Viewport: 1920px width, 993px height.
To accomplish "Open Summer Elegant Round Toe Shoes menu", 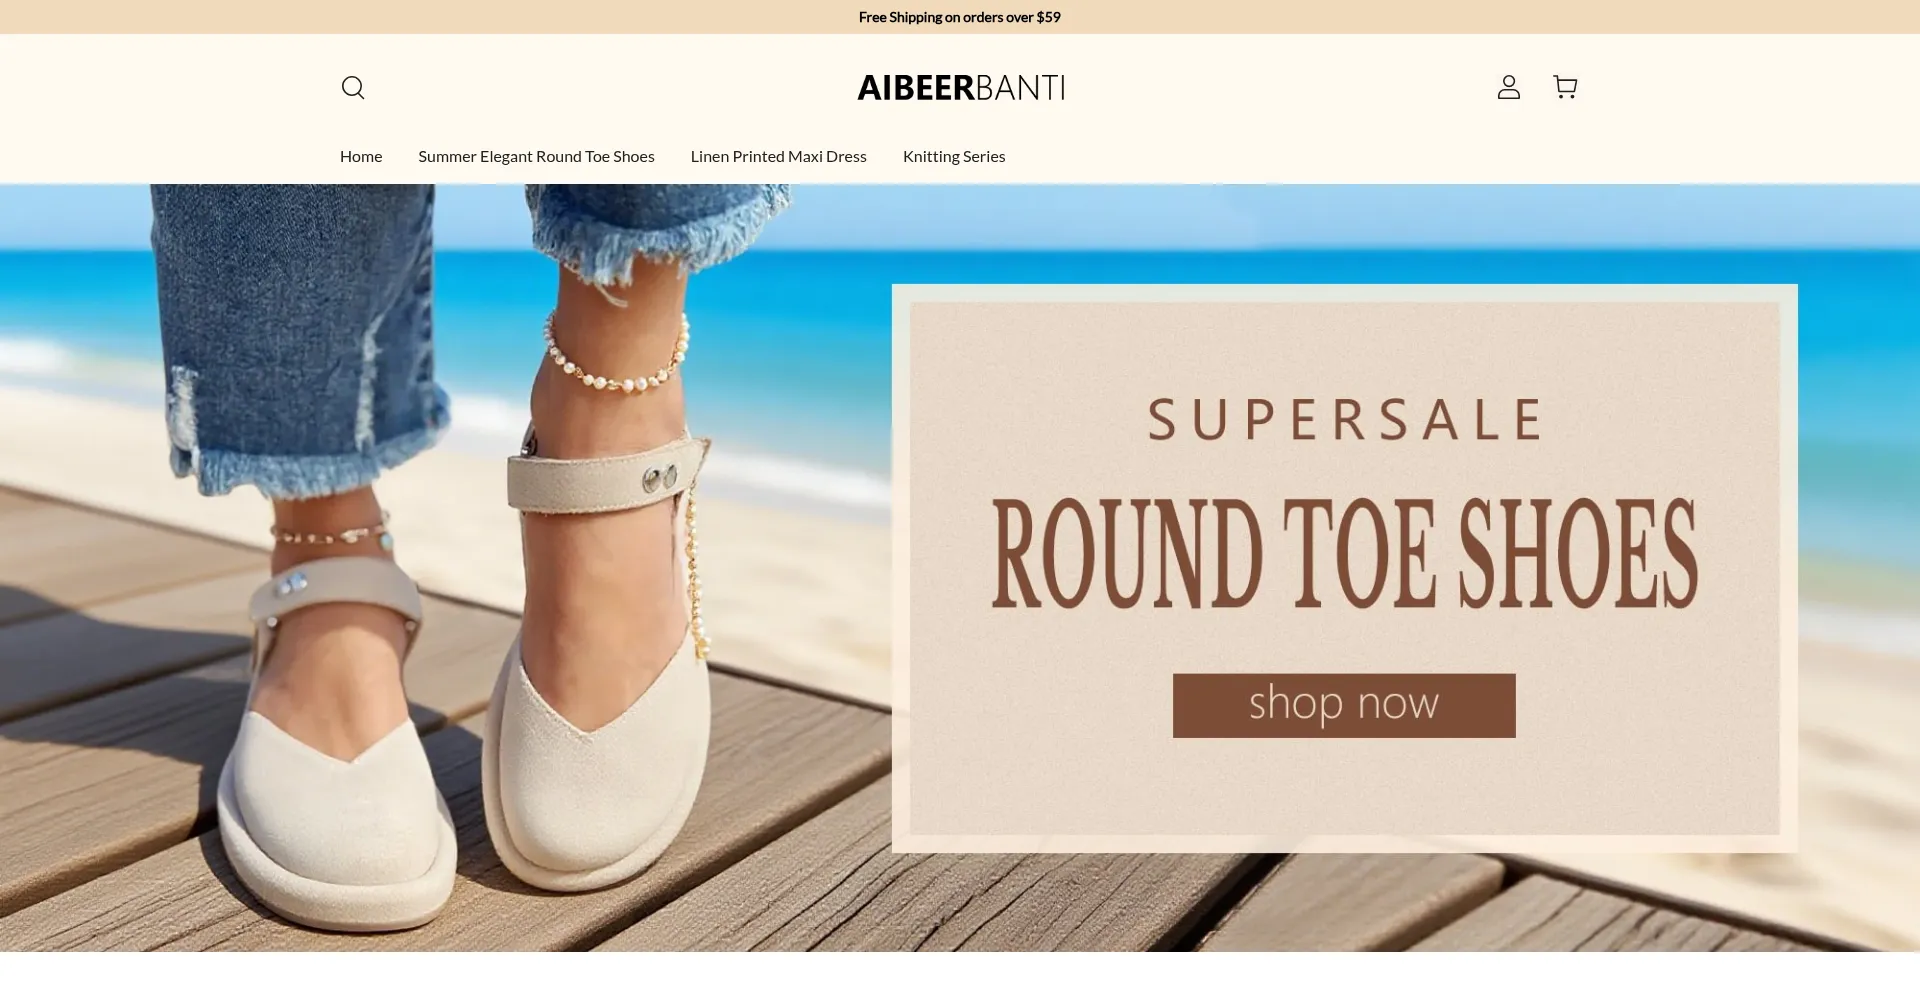I will pos(536,157).
